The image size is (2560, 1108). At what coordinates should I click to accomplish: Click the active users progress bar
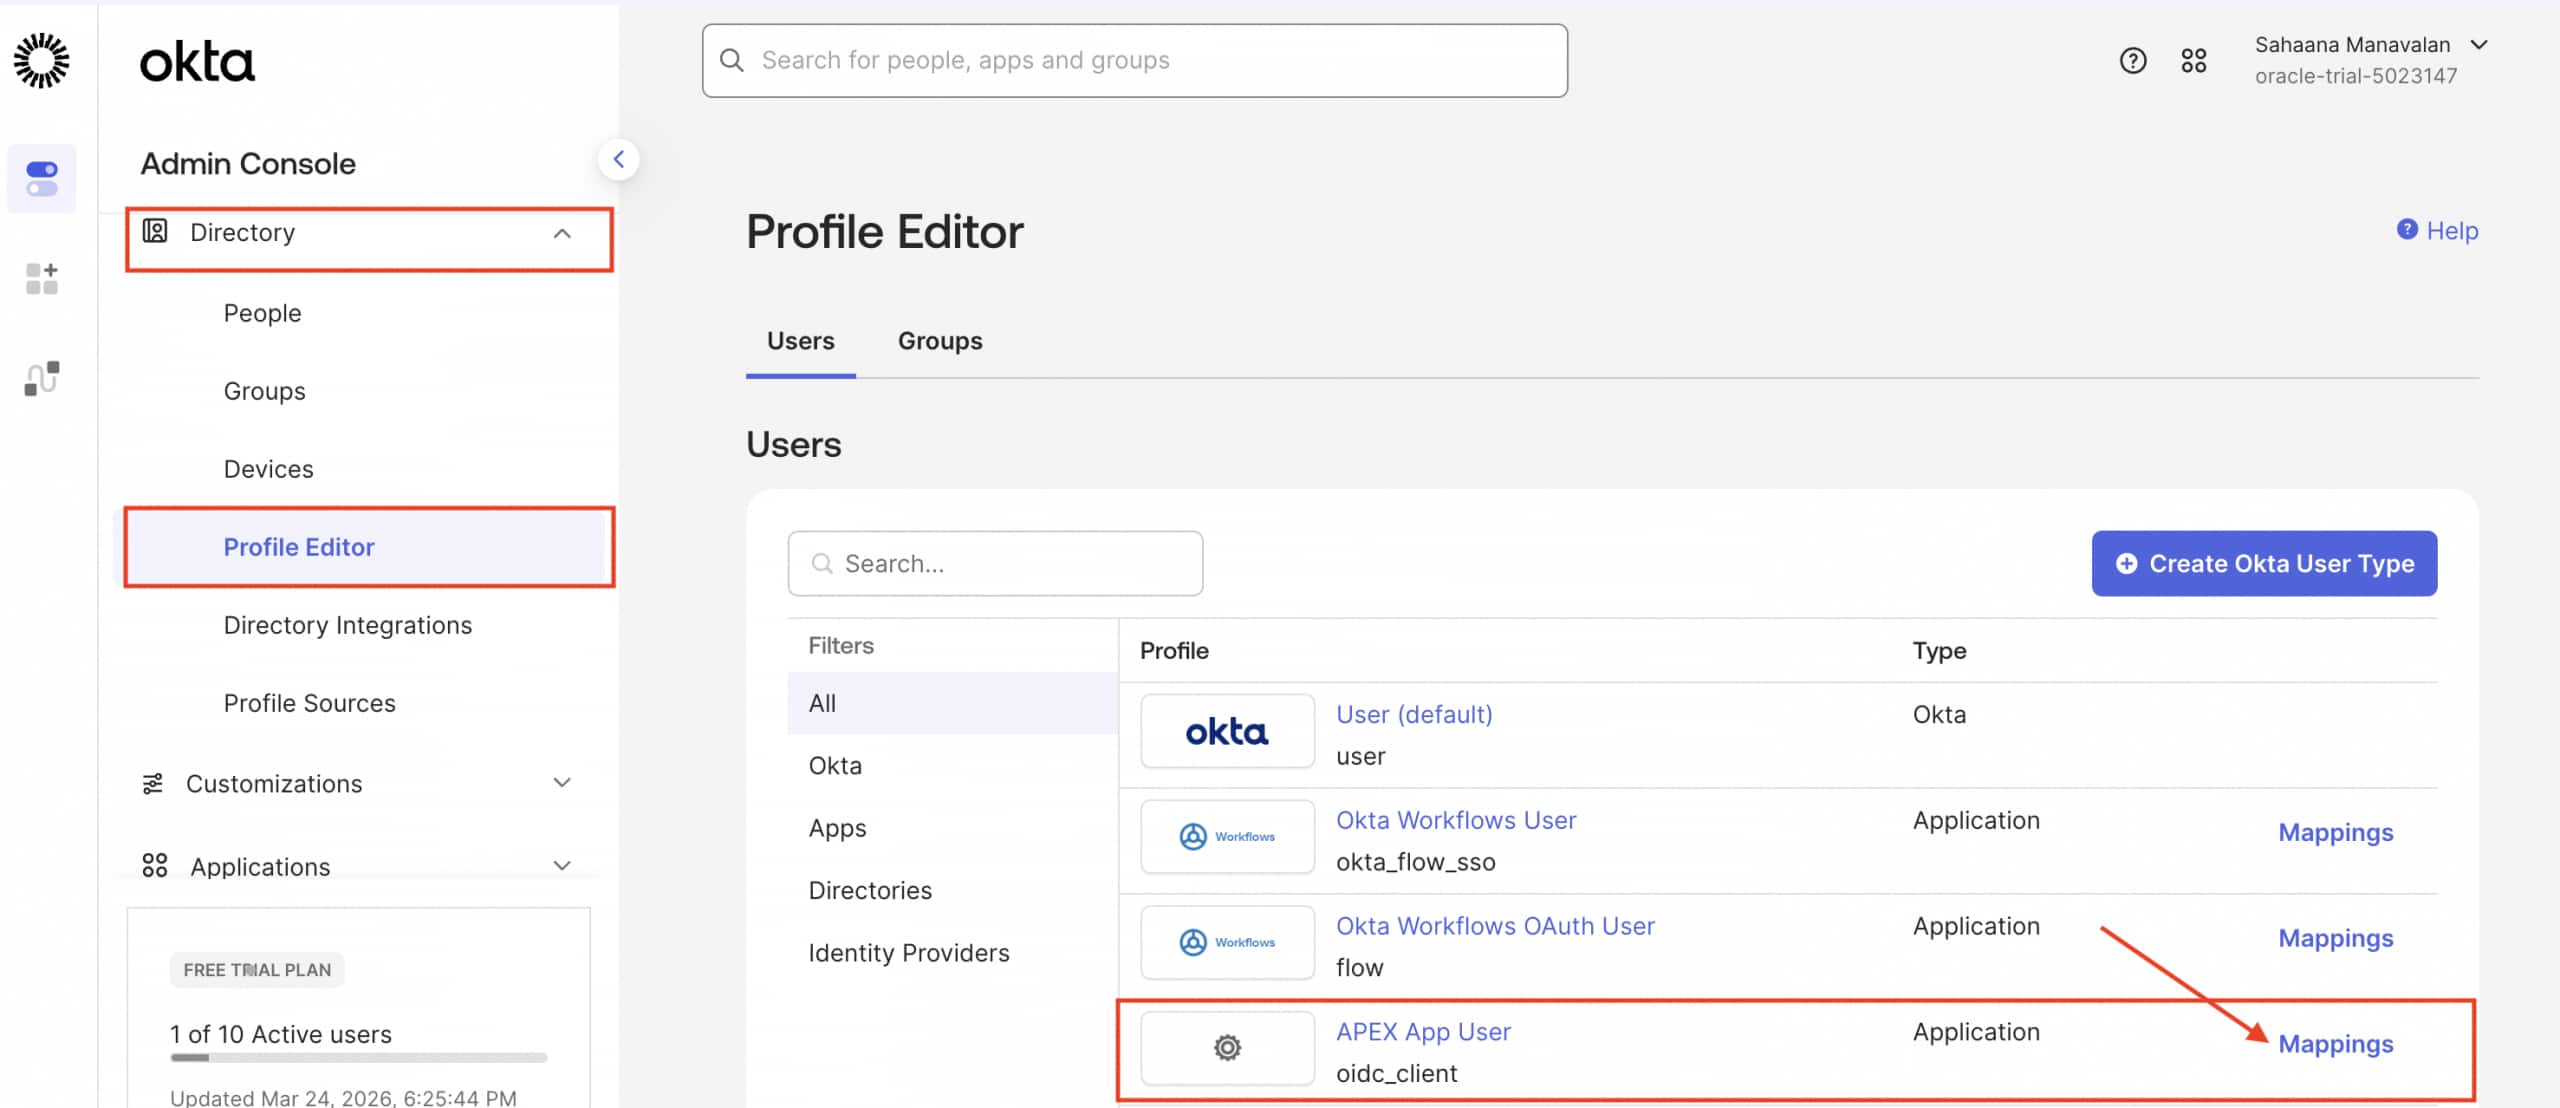click(358, 1057)
